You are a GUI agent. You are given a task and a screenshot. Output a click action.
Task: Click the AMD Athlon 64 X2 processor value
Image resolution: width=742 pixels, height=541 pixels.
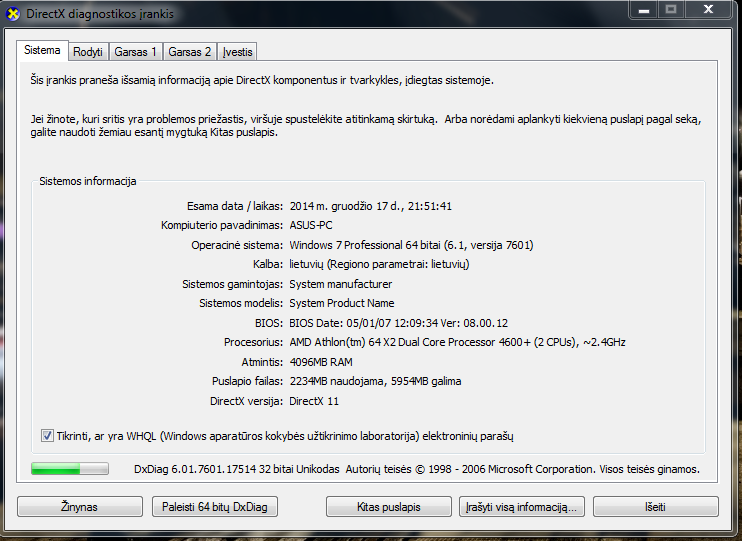457,342
